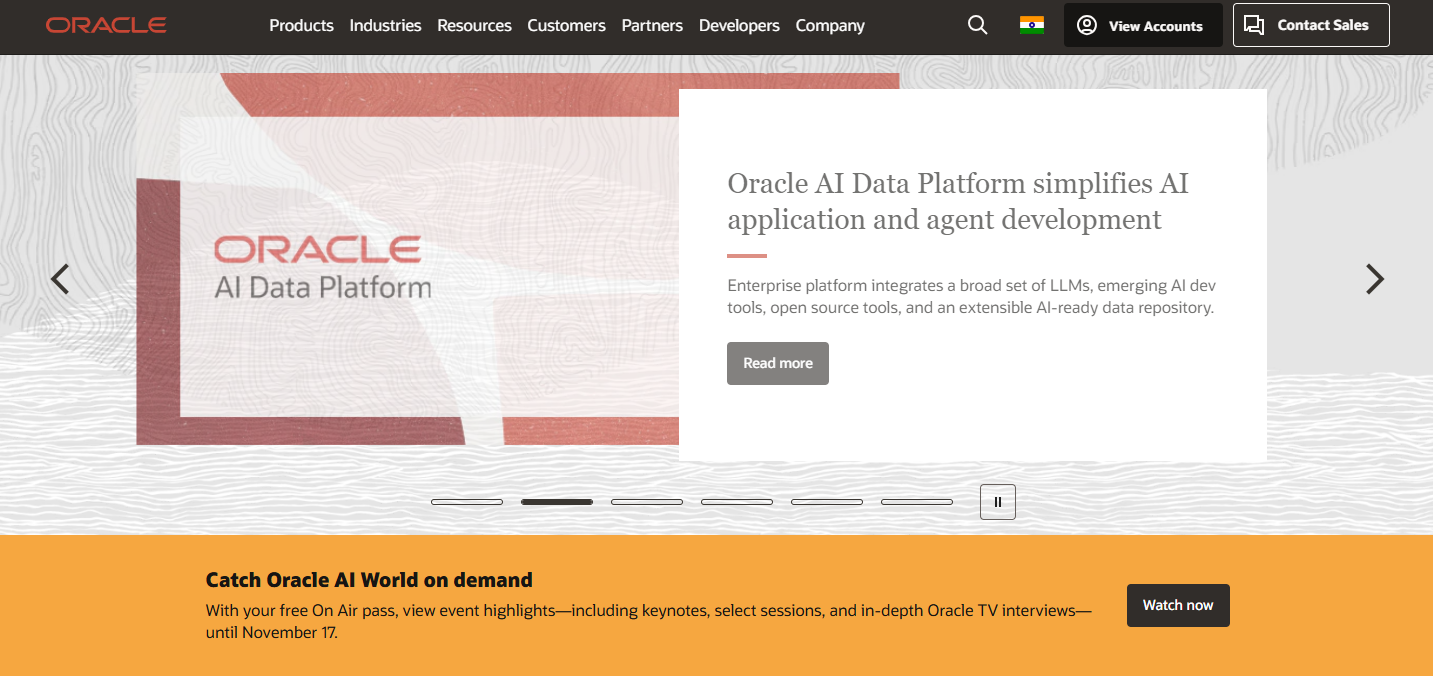Go back using the left carousel arrow

point(60,279)
